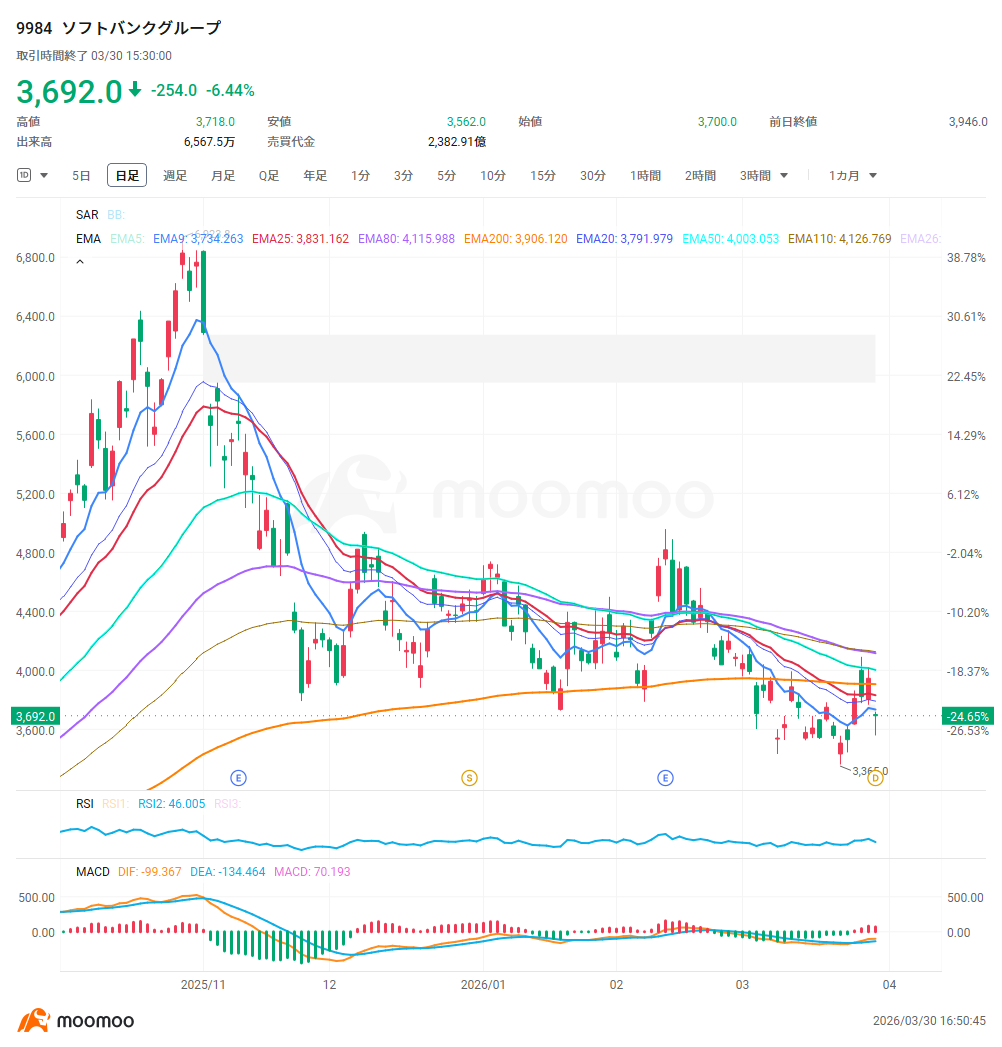Select the 15分 interval
This screenshot has width=1002, height=1047.
(543, 176)
